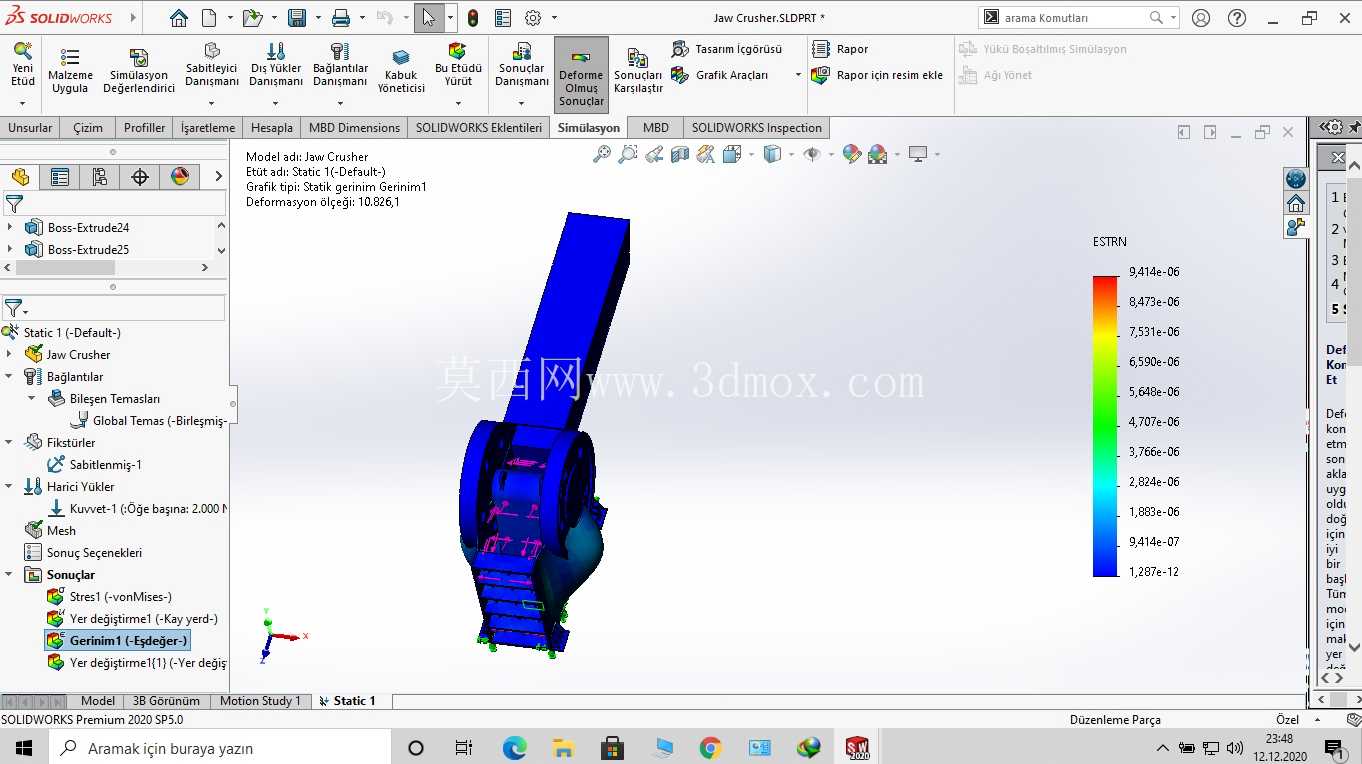Switch to the Unsurlar tab
The image size is (1362, 764).
(30, 128)
